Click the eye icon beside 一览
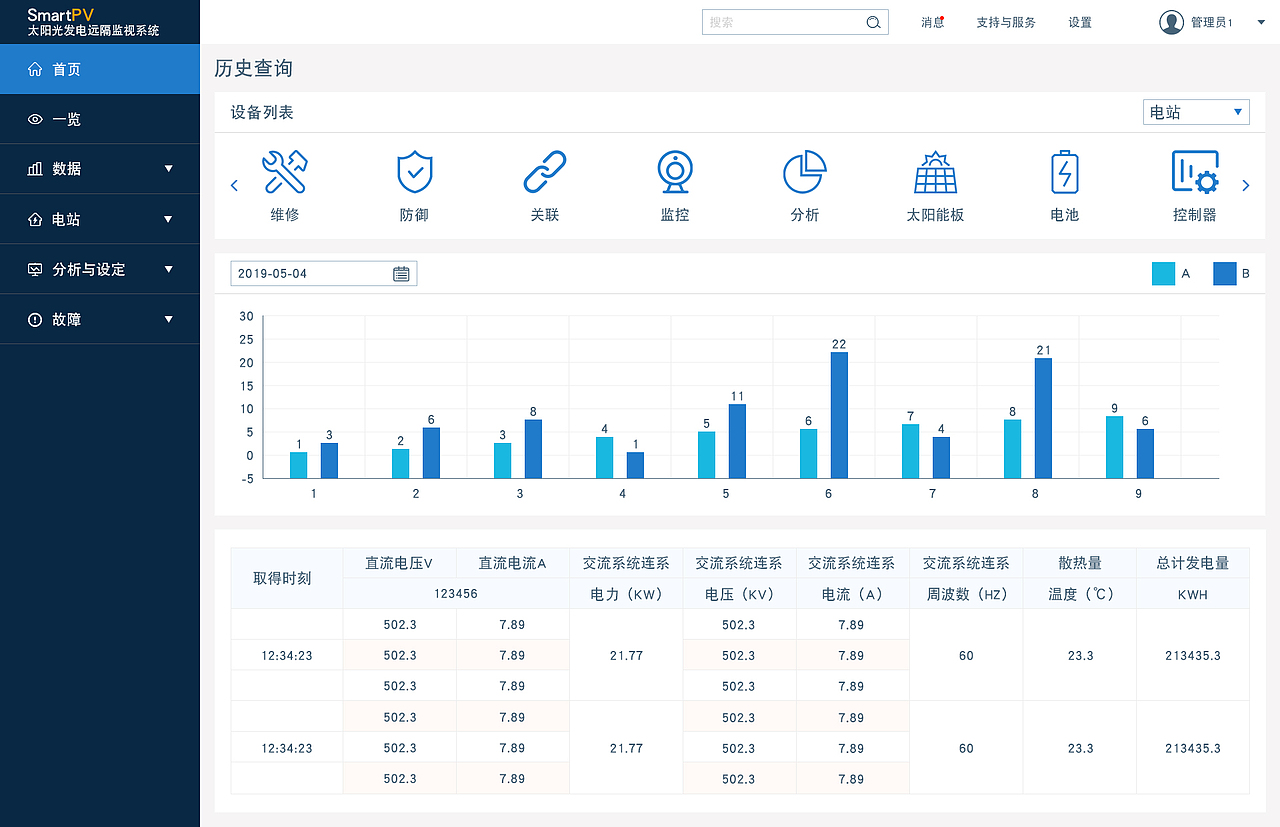1280x827 pixels. [36, 119]
